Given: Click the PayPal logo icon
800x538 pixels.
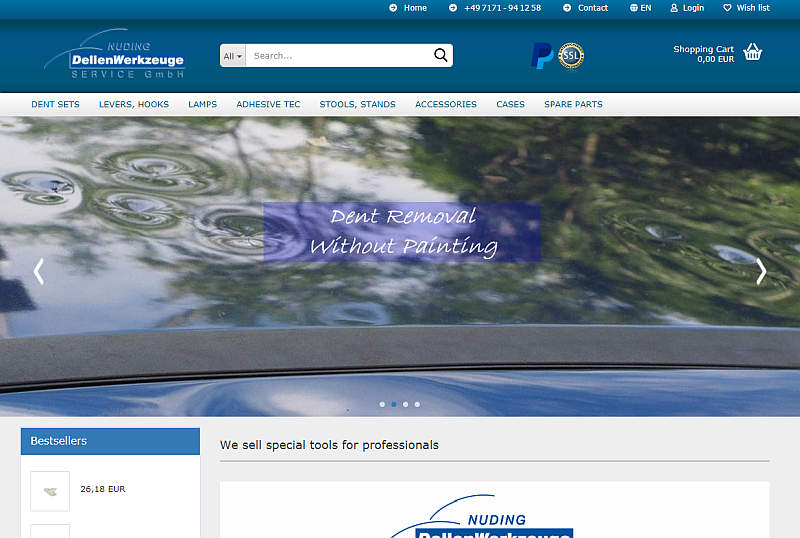Looking at the screenshot, I should [x=542, y=56].
